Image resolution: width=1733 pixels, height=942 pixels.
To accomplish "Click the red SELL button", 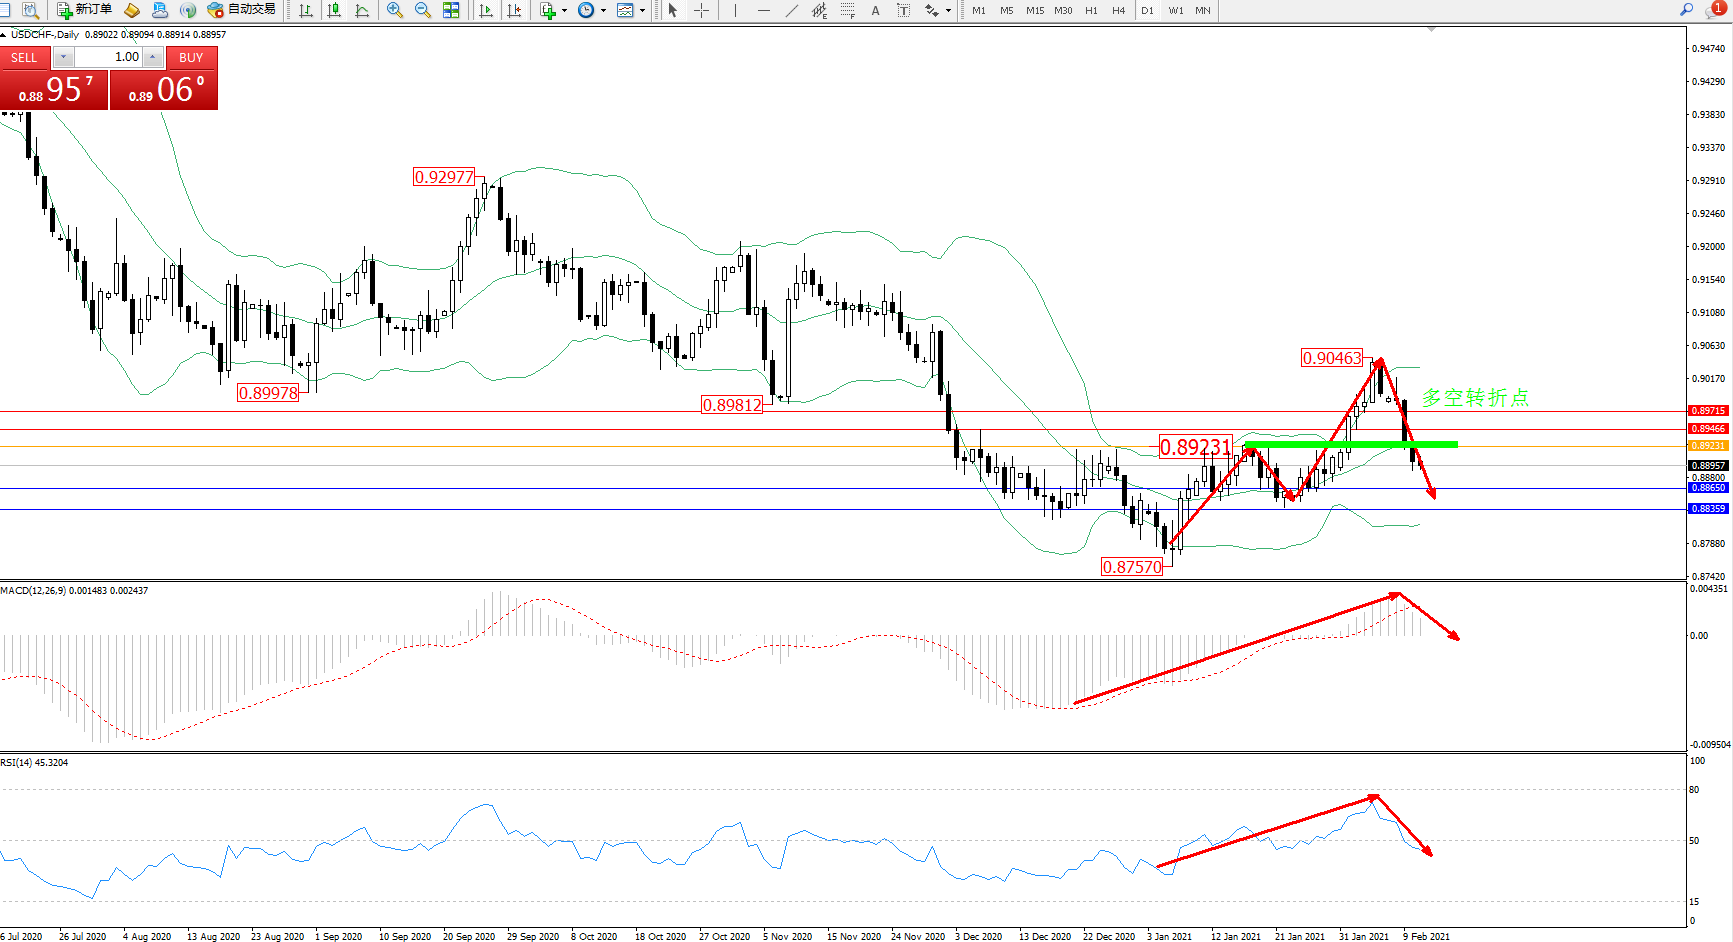I will (x=24, y=58).
